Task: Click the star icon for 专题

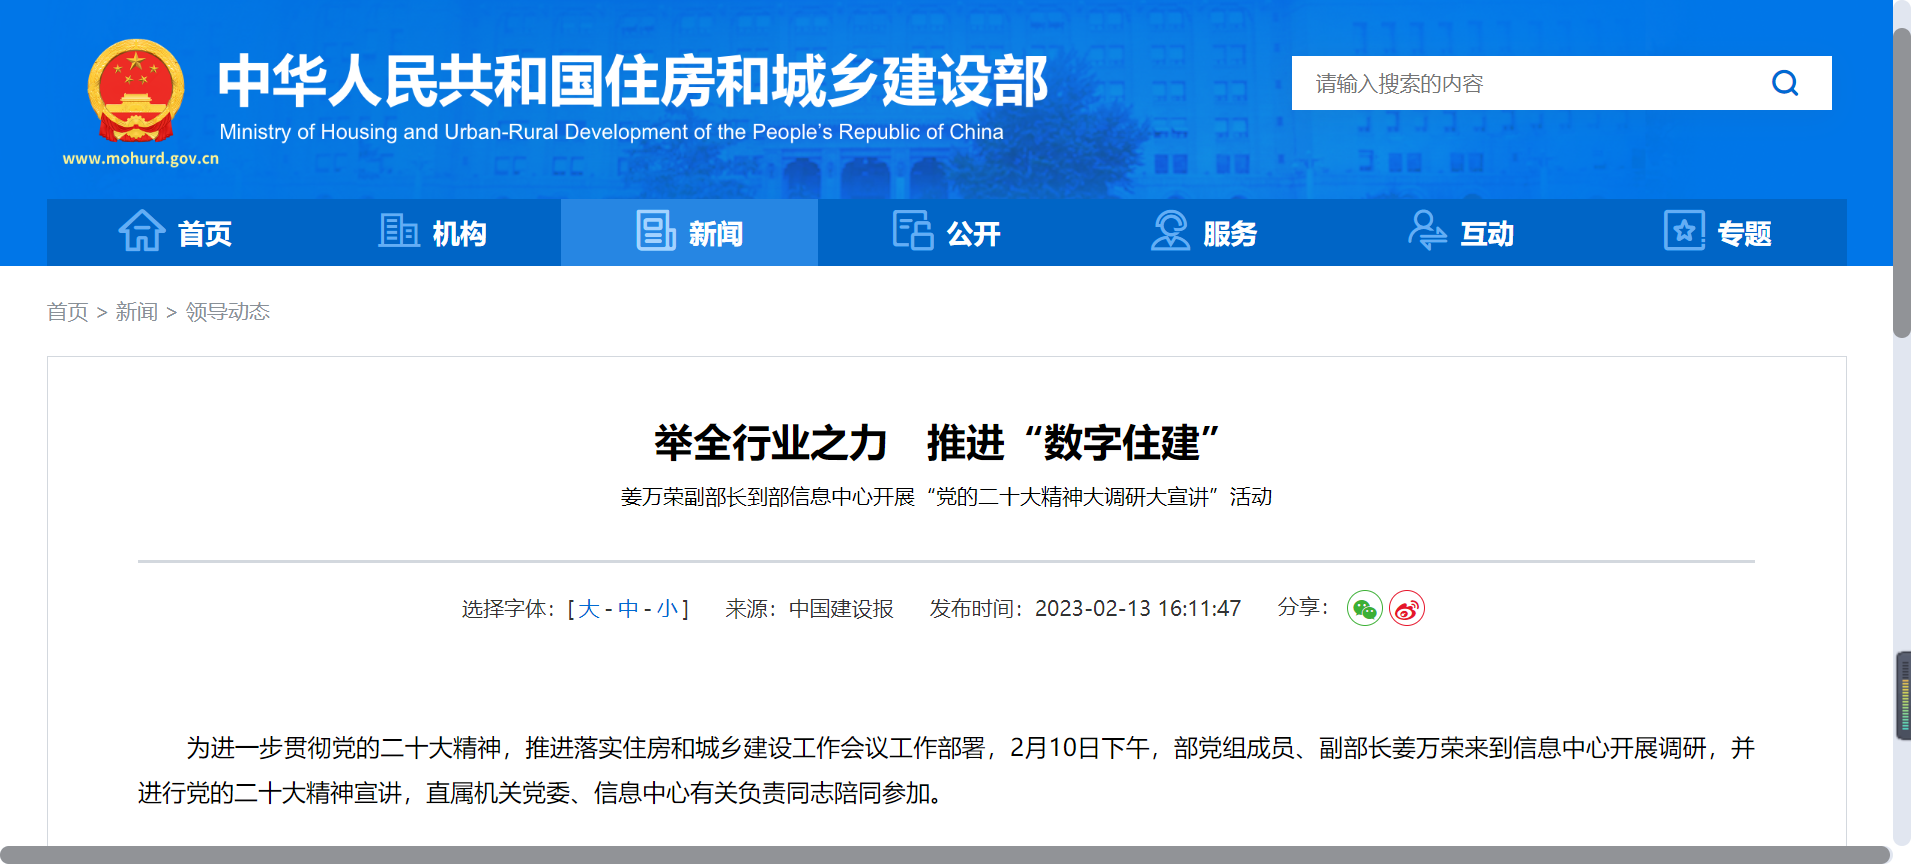Action: 1684,232
